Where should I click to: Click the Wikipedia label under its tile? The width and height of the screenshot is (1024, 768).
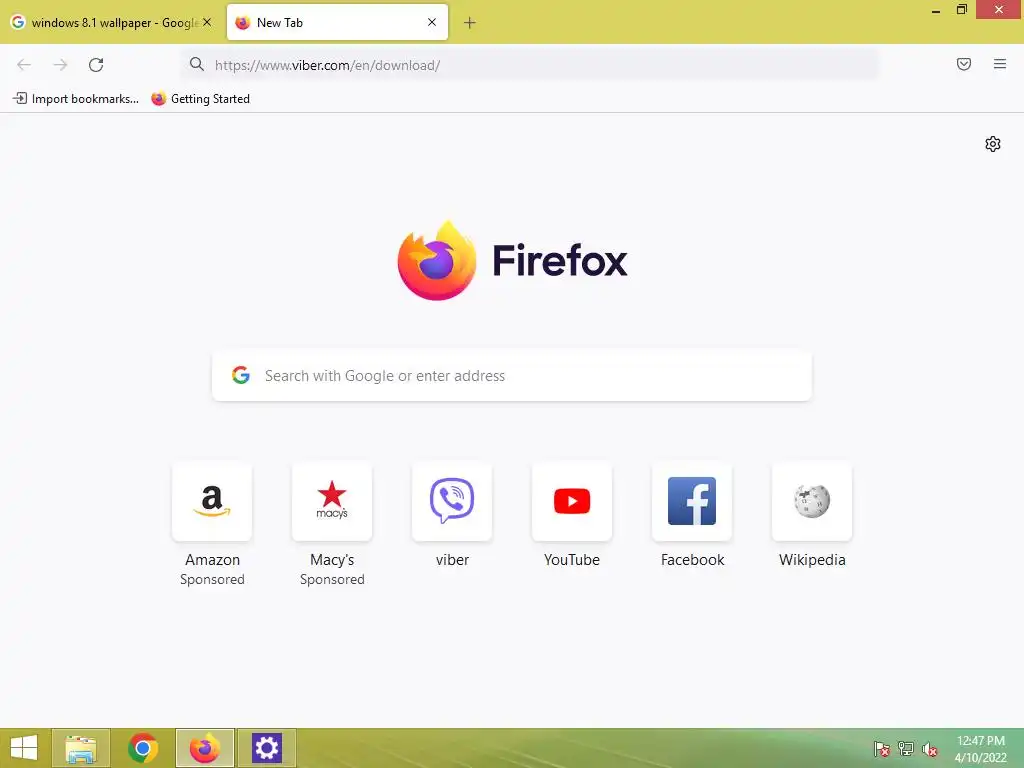click(x=812, y=560)
